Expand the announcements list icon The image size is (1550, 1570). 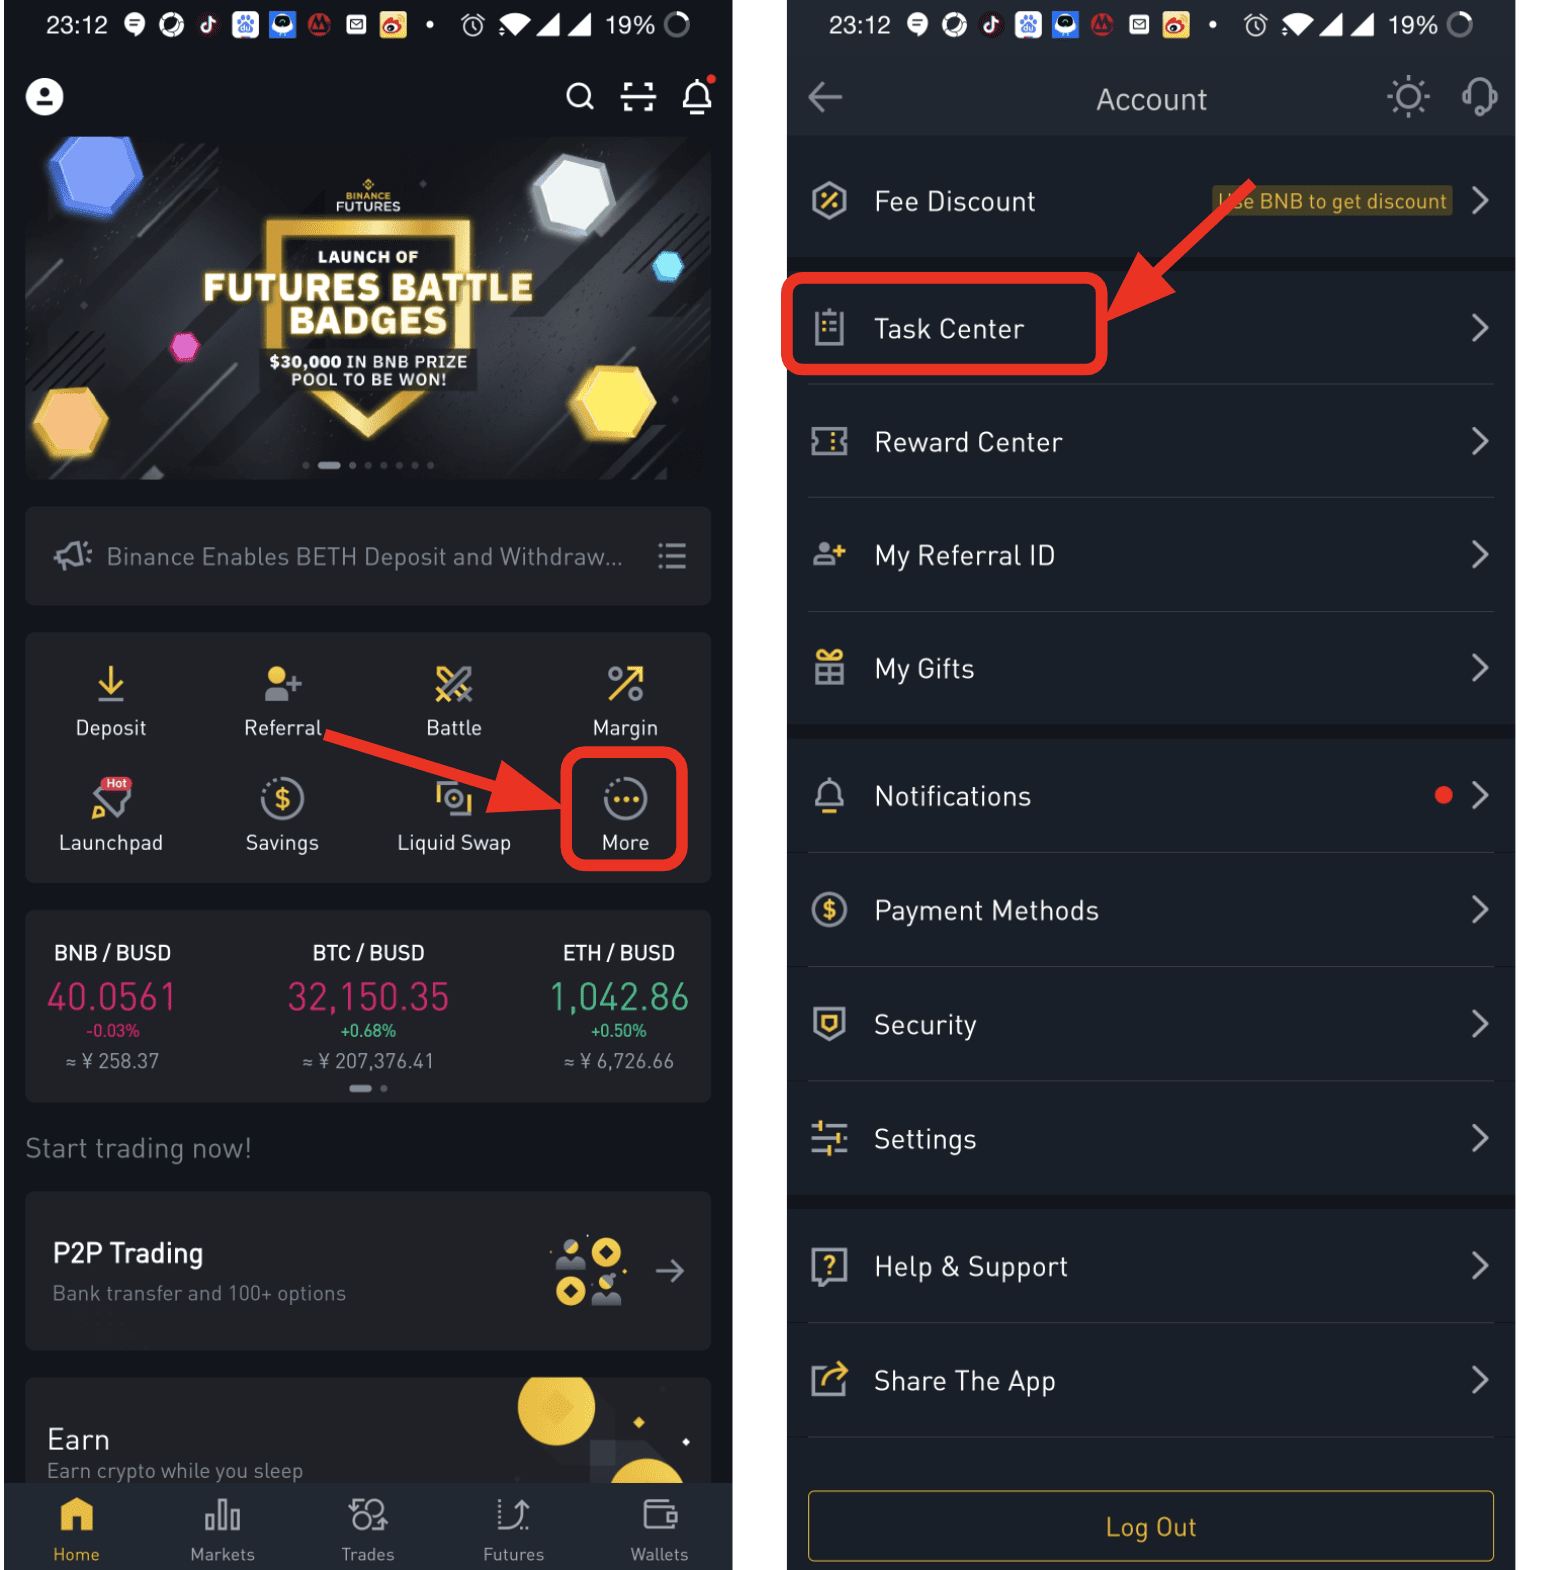pyautogui.click(x=672, y=556)
